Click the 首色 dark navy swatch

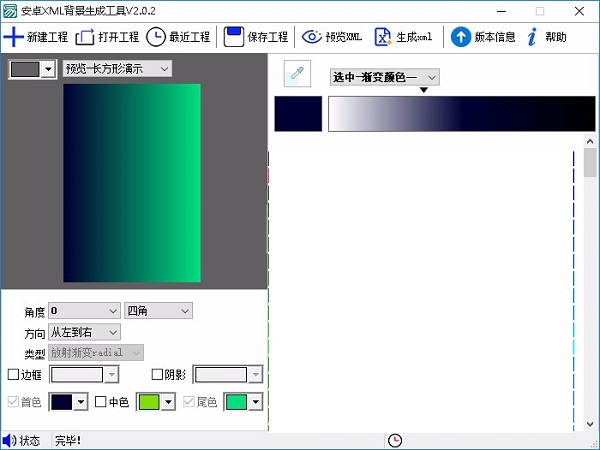coord(62,402)
